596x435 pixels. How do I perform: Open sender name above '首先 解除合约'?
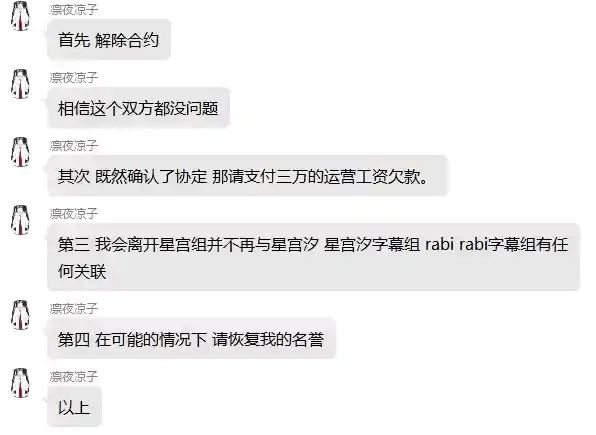tap(74, 10)
